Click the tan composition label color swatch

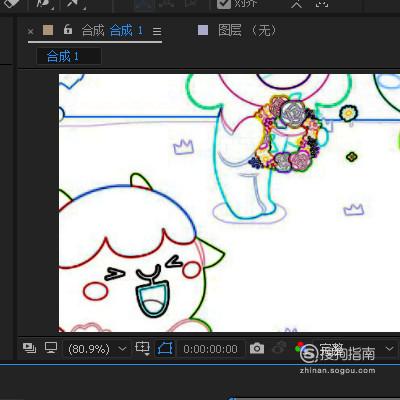(48, 30)
